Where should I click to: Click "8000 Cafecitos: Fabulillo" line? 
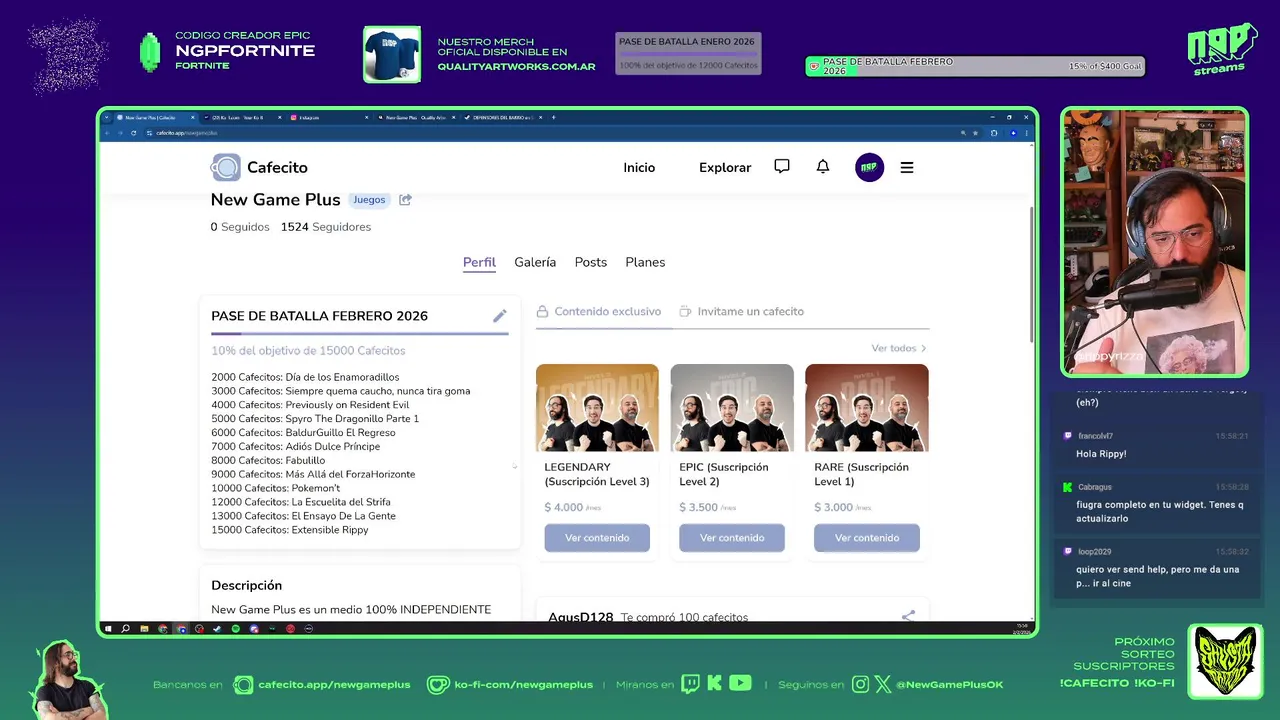pos(268,460)
